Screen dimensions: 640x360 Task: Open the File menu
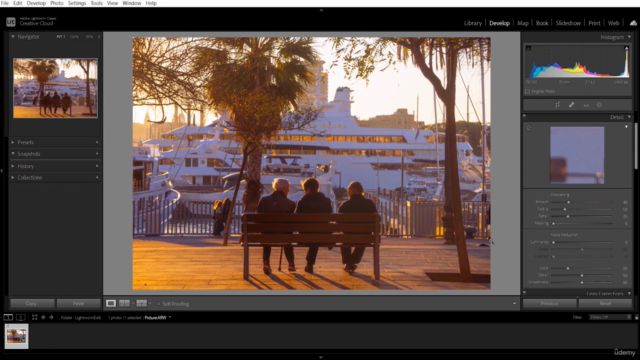(x=5, y=3)
